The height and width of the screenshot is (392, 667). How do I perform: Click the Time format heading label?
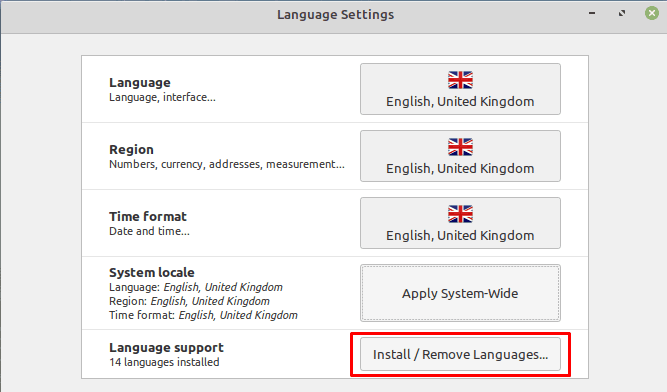coord(148,216)
